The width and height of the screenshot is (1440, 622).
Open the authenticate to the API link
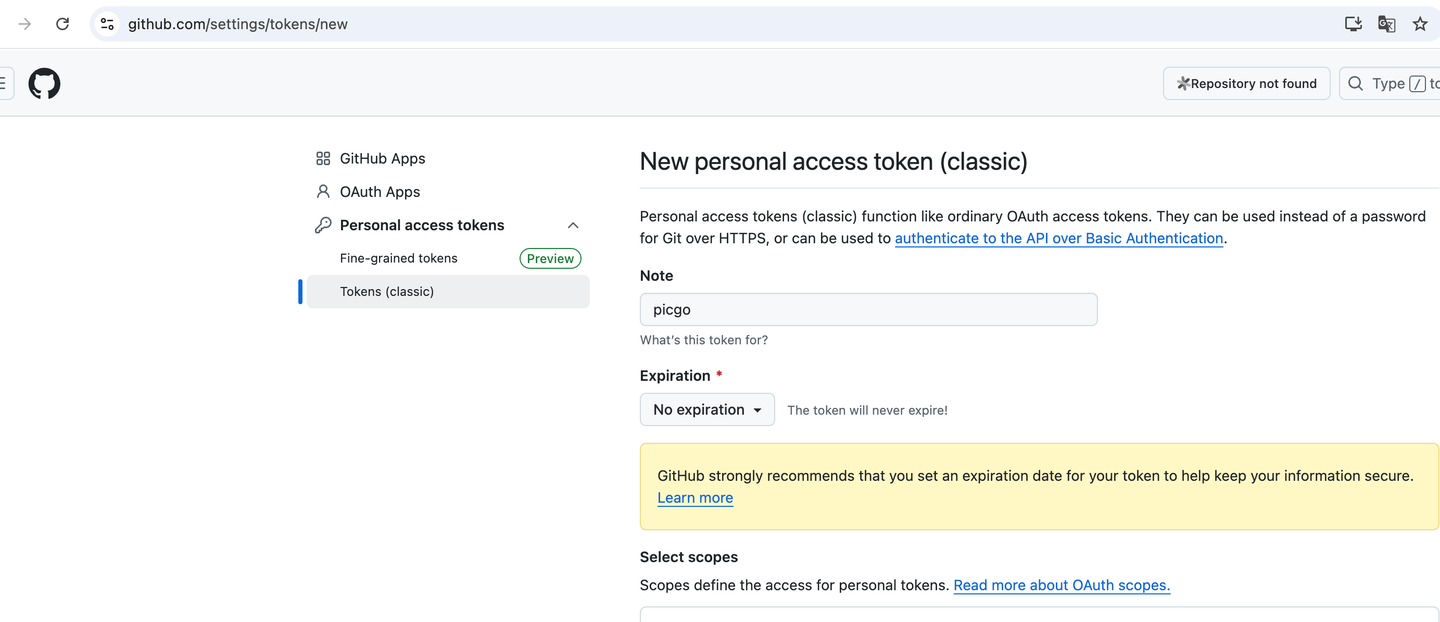tap(1058, 238)
